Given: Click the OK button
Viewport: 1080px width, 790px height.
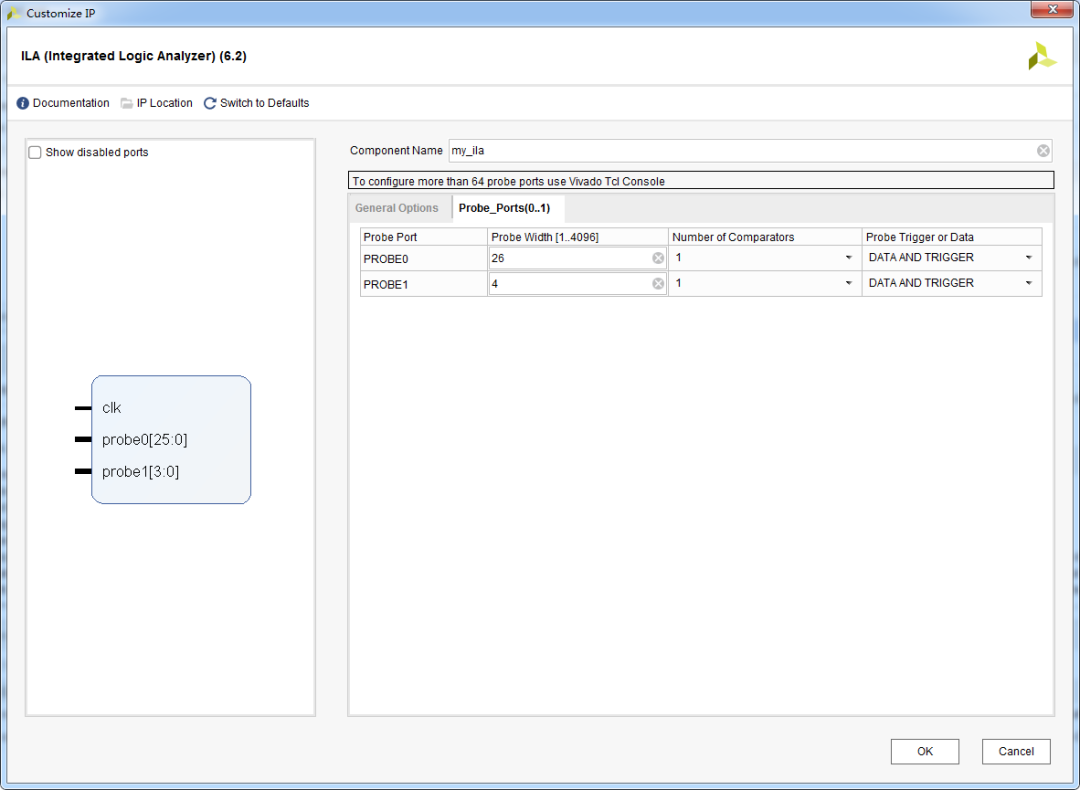Looking at the screenshot, I should (924, 751).
